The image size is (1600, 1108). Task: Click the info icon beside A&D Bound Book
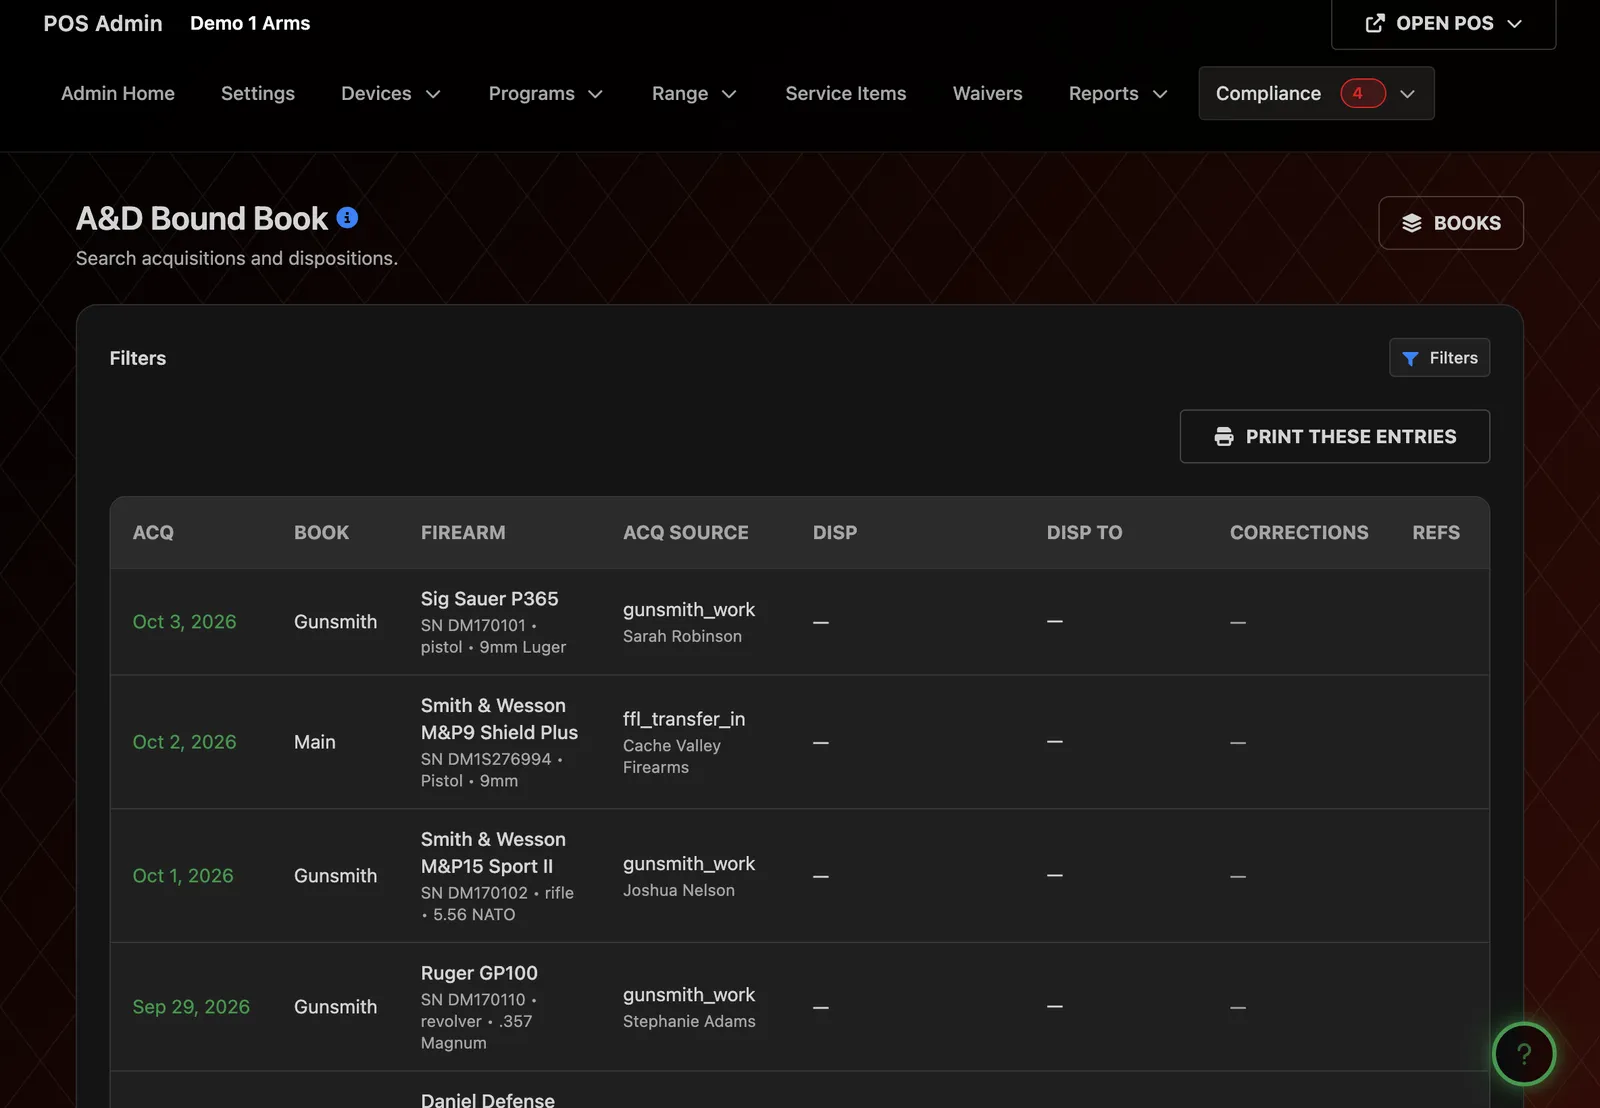coord(347,218)
